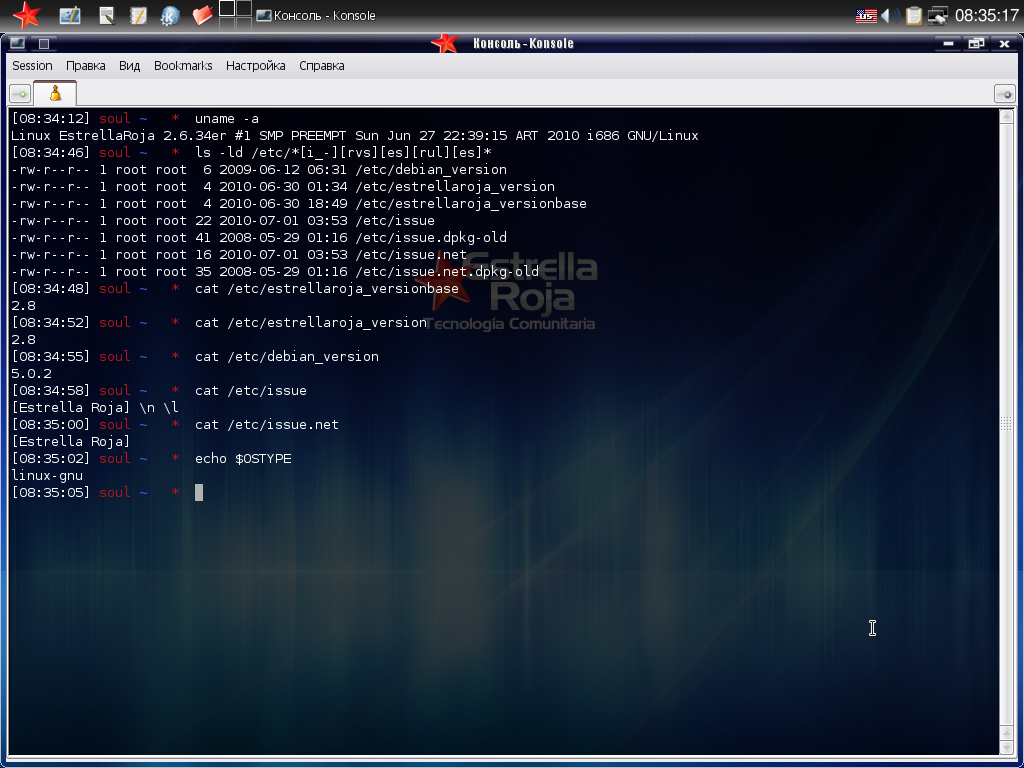Open the Справка menu
This screenshot has width=1024, height=768.
click(x=321, y=65)
